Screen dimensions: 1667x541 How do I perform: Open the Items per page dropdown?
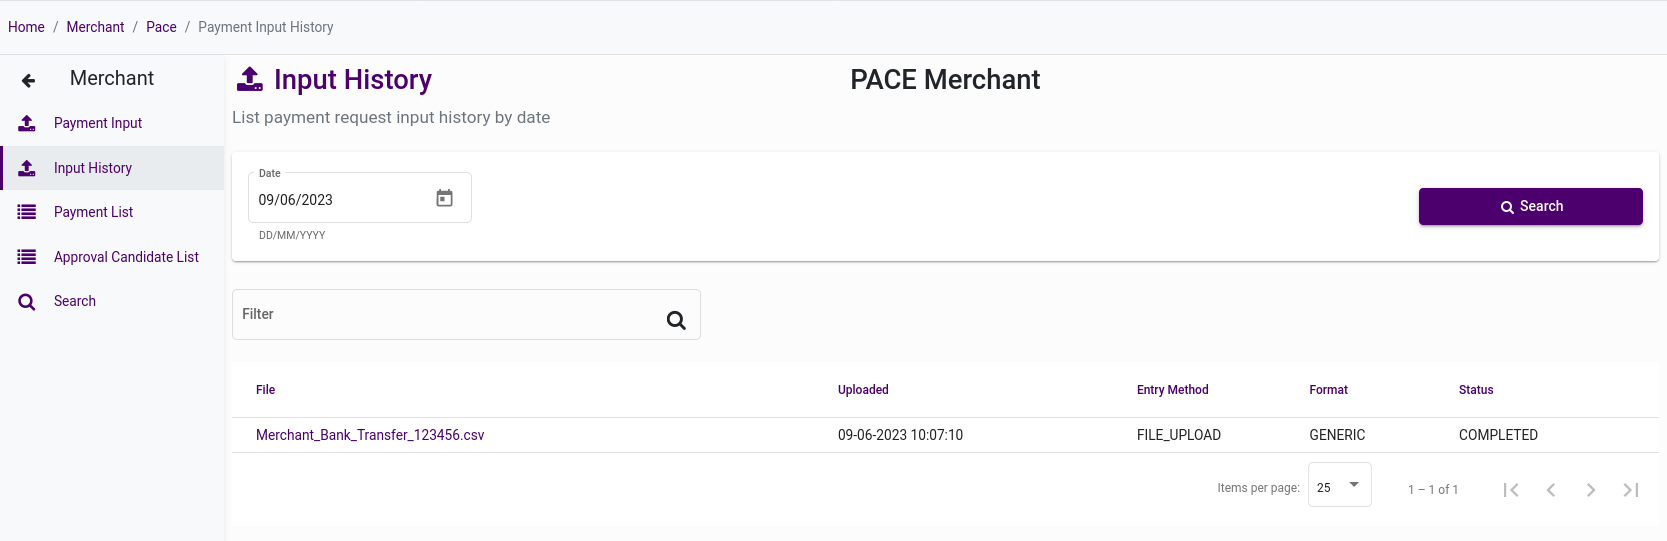click(x=1339, y=486)
